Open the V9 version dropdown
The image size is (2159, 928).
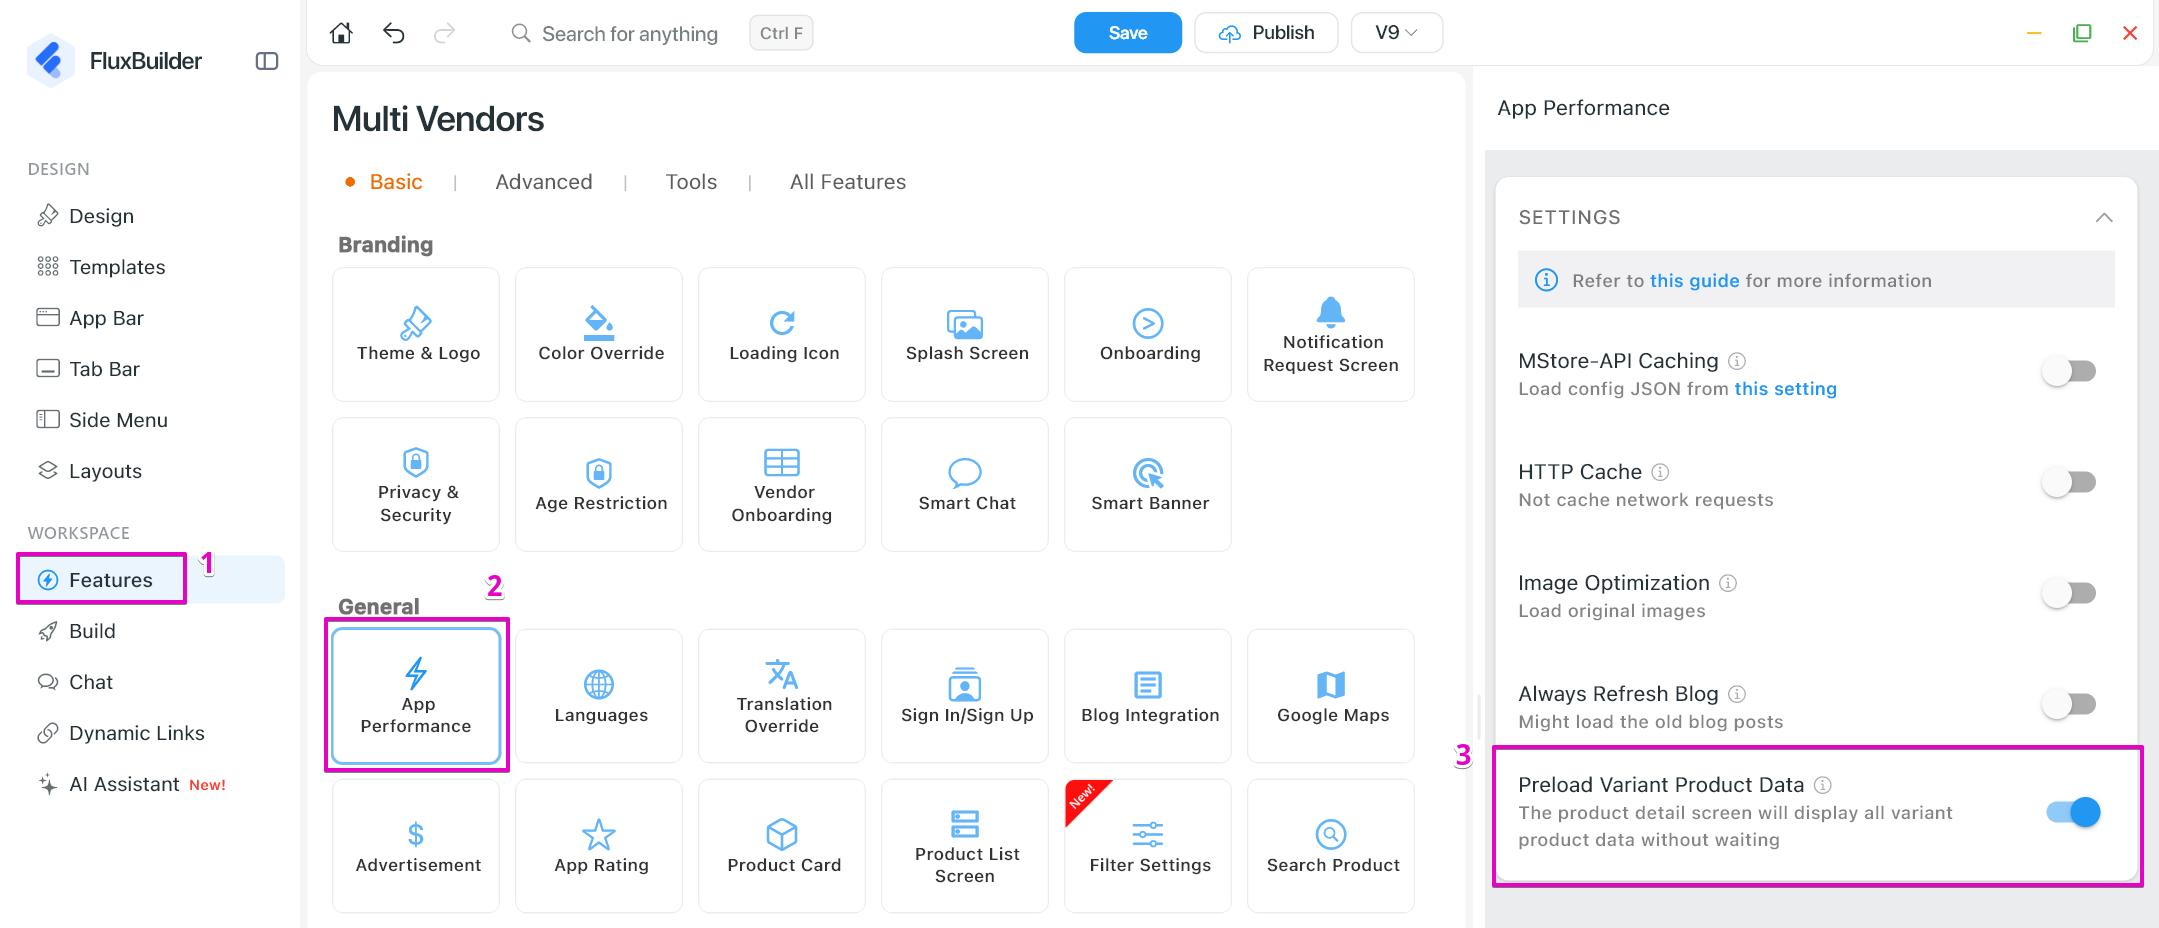tap(1396, 33)
